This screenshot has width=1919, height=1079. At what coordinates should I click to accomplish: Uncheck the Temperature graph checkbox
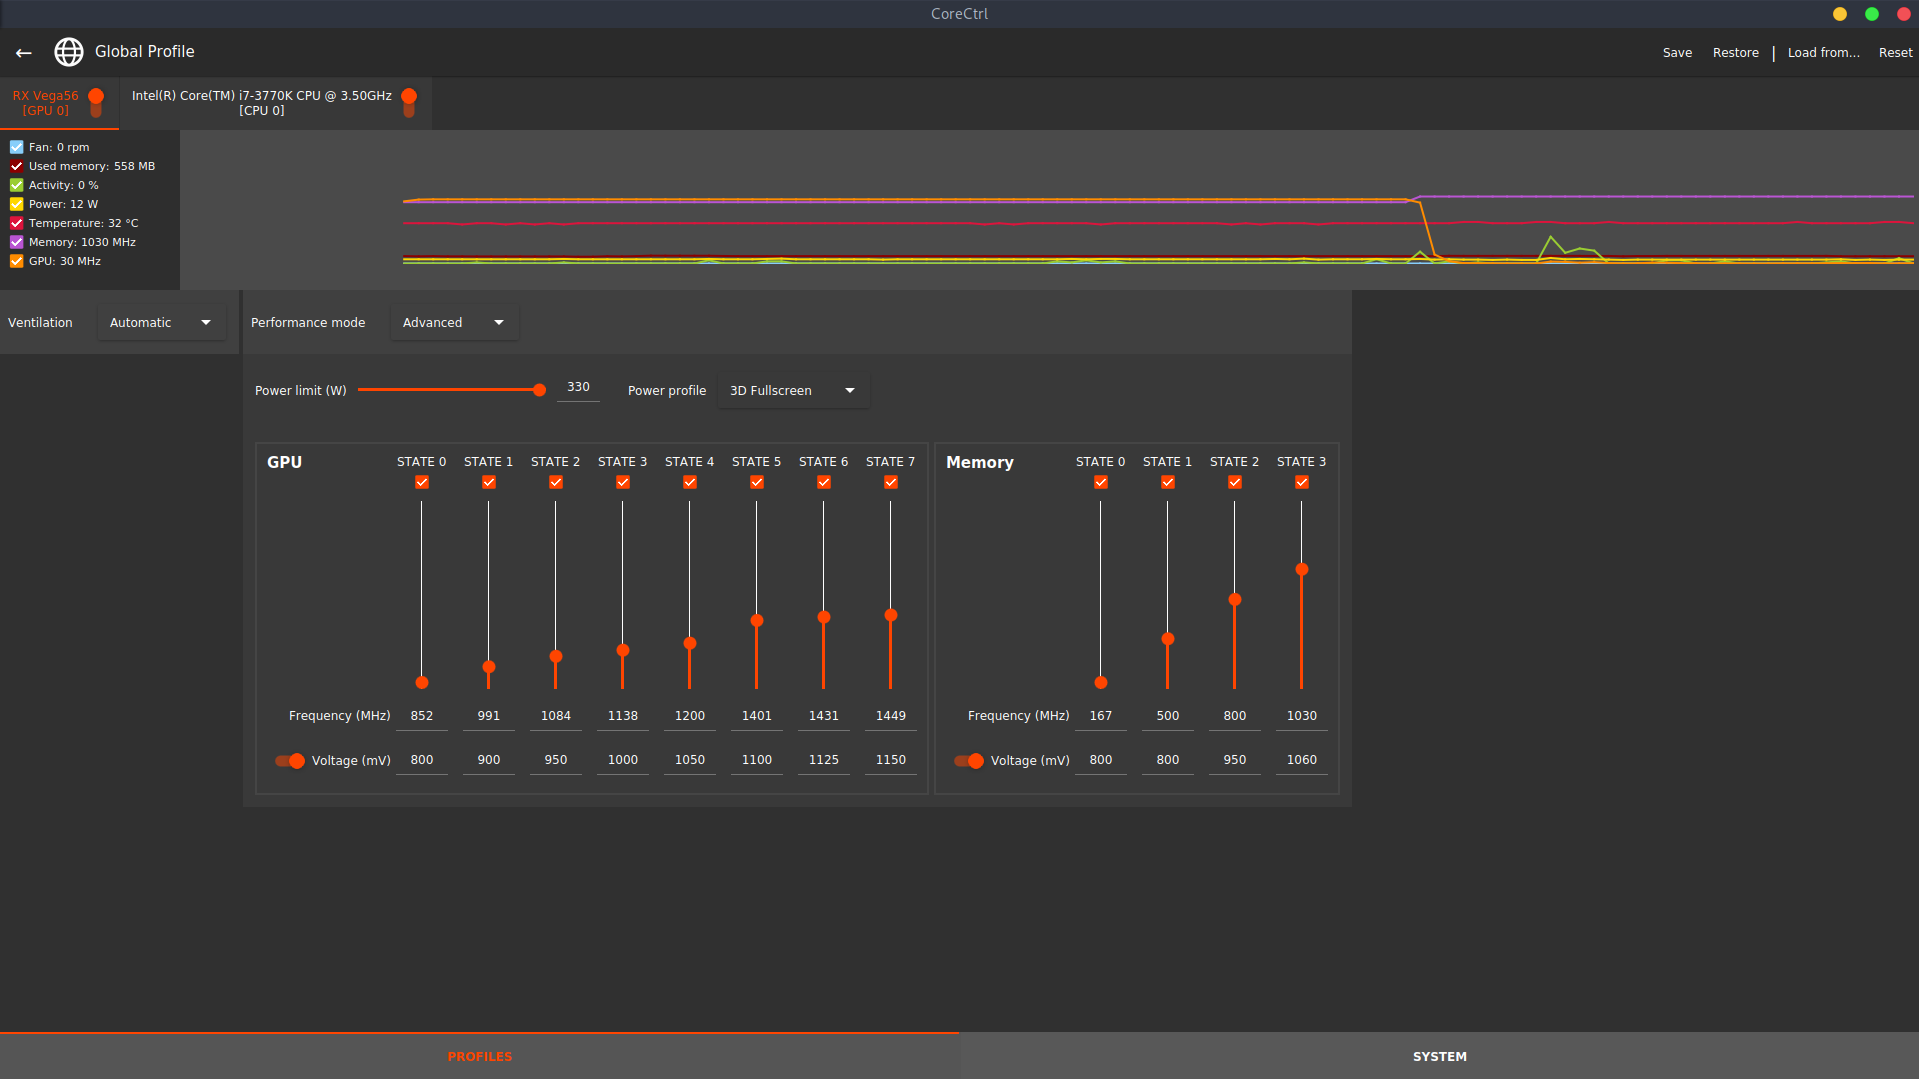point(17,223)
